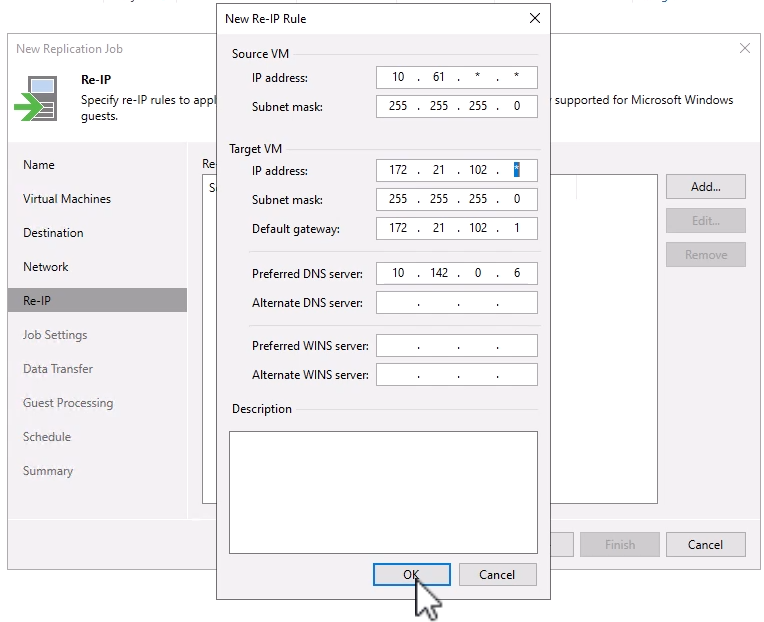Select the Re-IP step in sidebar
The image size is (764, 622).
[x=37, y=301]
